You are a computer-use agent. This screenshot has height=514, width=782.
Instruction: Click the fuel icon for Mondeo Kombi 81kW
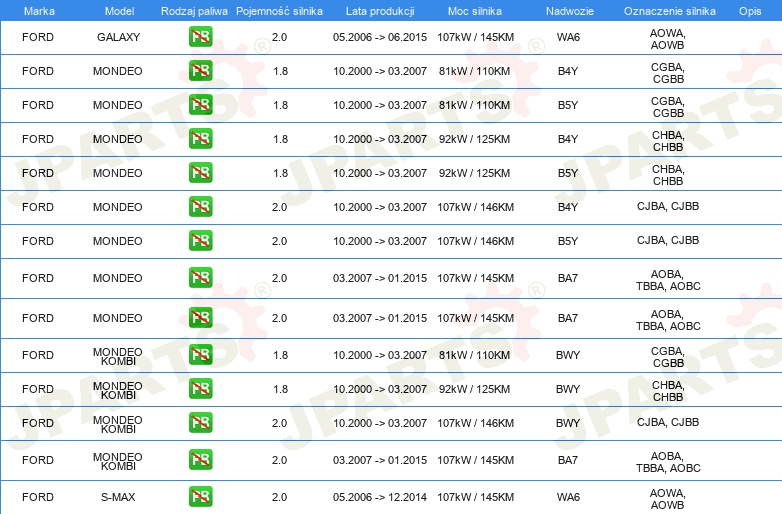[x=200, y=354]
